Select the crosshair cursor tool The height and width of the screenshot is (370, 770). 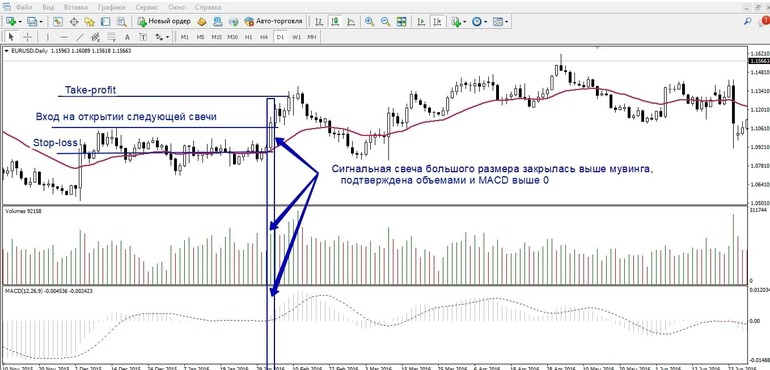[x=28, y=37]
